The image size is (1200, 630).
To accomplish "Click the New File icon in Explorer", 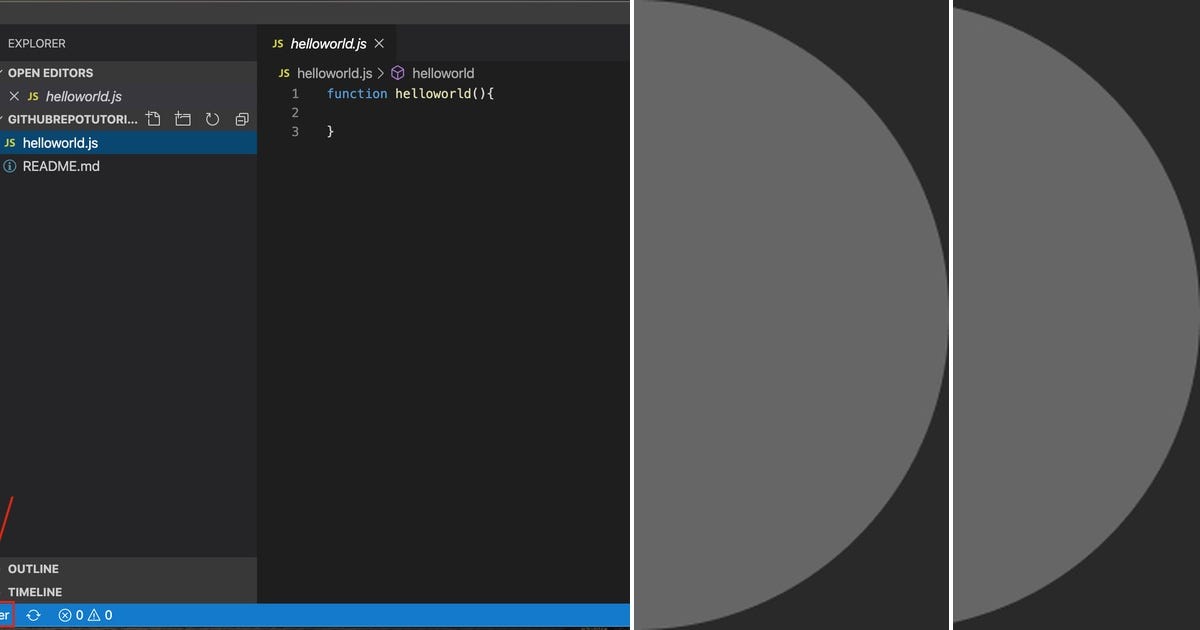I will click(153, 118).
